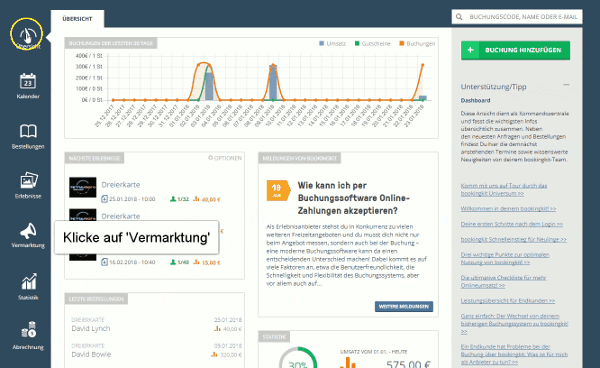
Task: Select the David Lynch order entry
Action: point(156,324)
